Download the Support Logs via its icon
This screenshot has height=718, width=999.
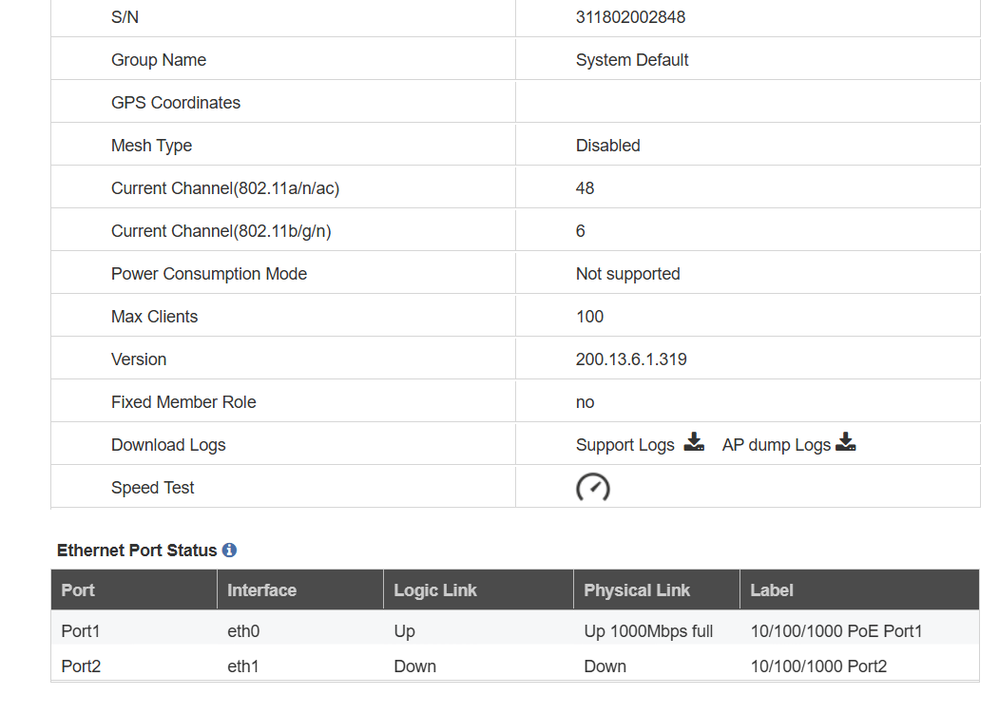pyautogui.click(x=694, y=443)
